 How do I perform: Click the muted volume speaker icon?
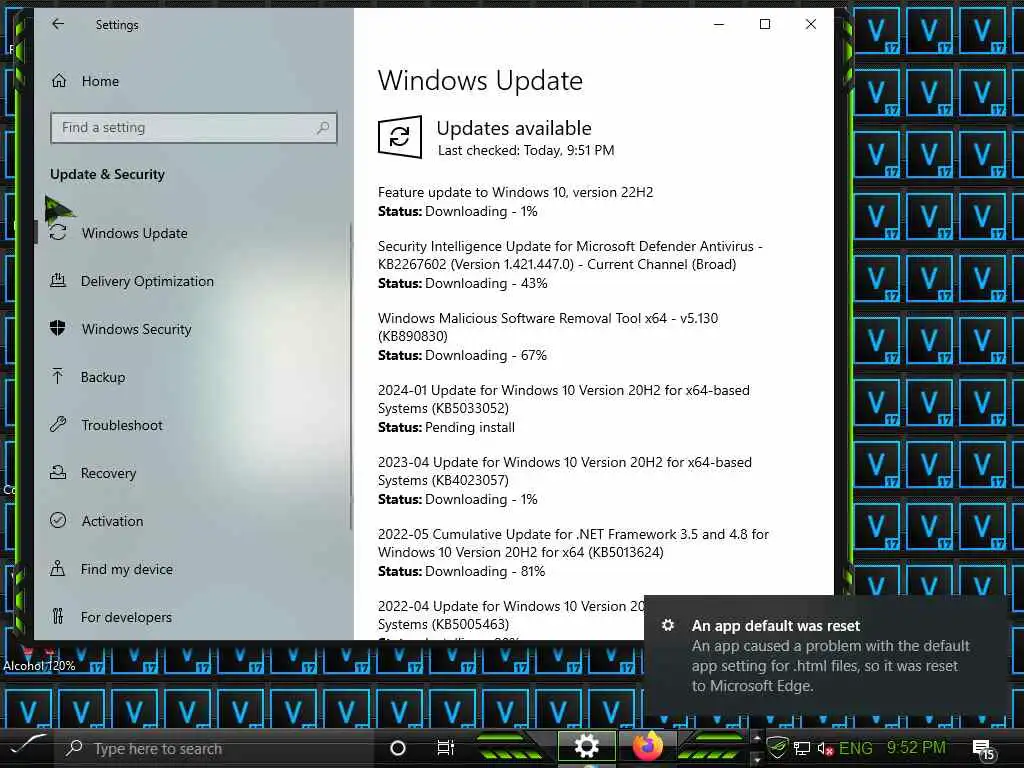[x=825, y=748]
